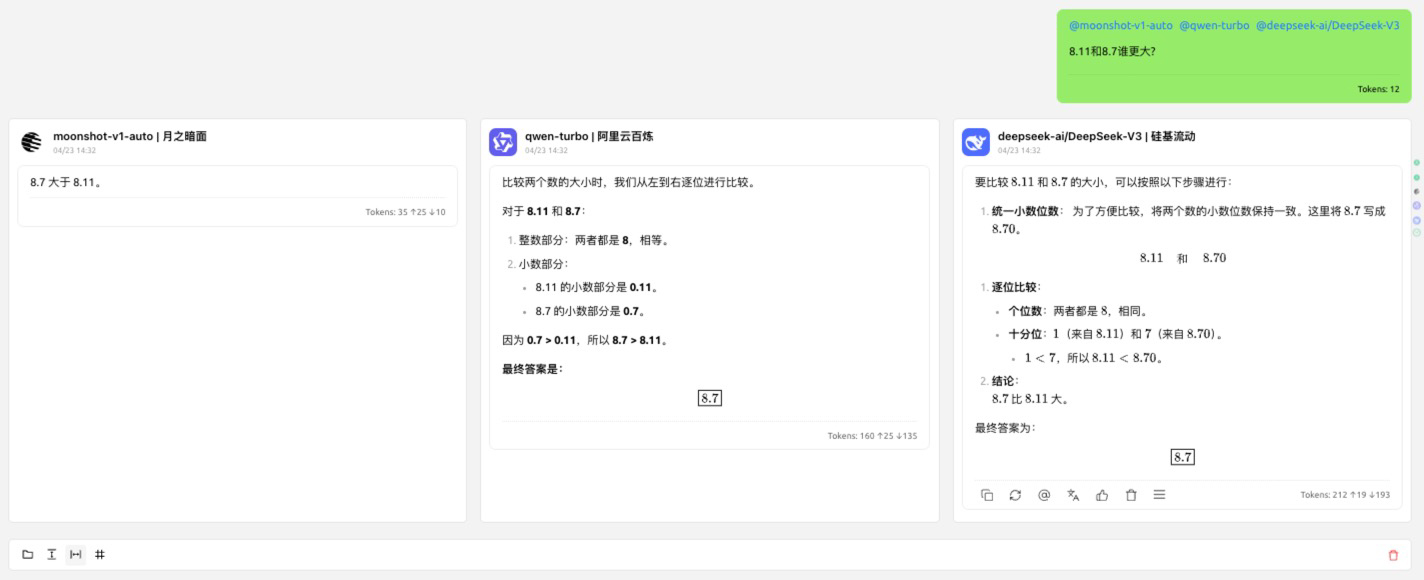The width and height of the screenshot is (1424, 580).
Task: Click the "deepseek-ai/DeepSeek-V3 | 硅基流动" header
Action: pos(1096,136)
